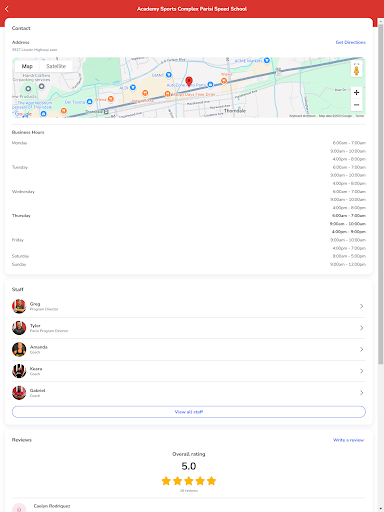The height and width of the screenshot is (512, 384).
Task: Zoom in on the map
Action: [356, 92]
